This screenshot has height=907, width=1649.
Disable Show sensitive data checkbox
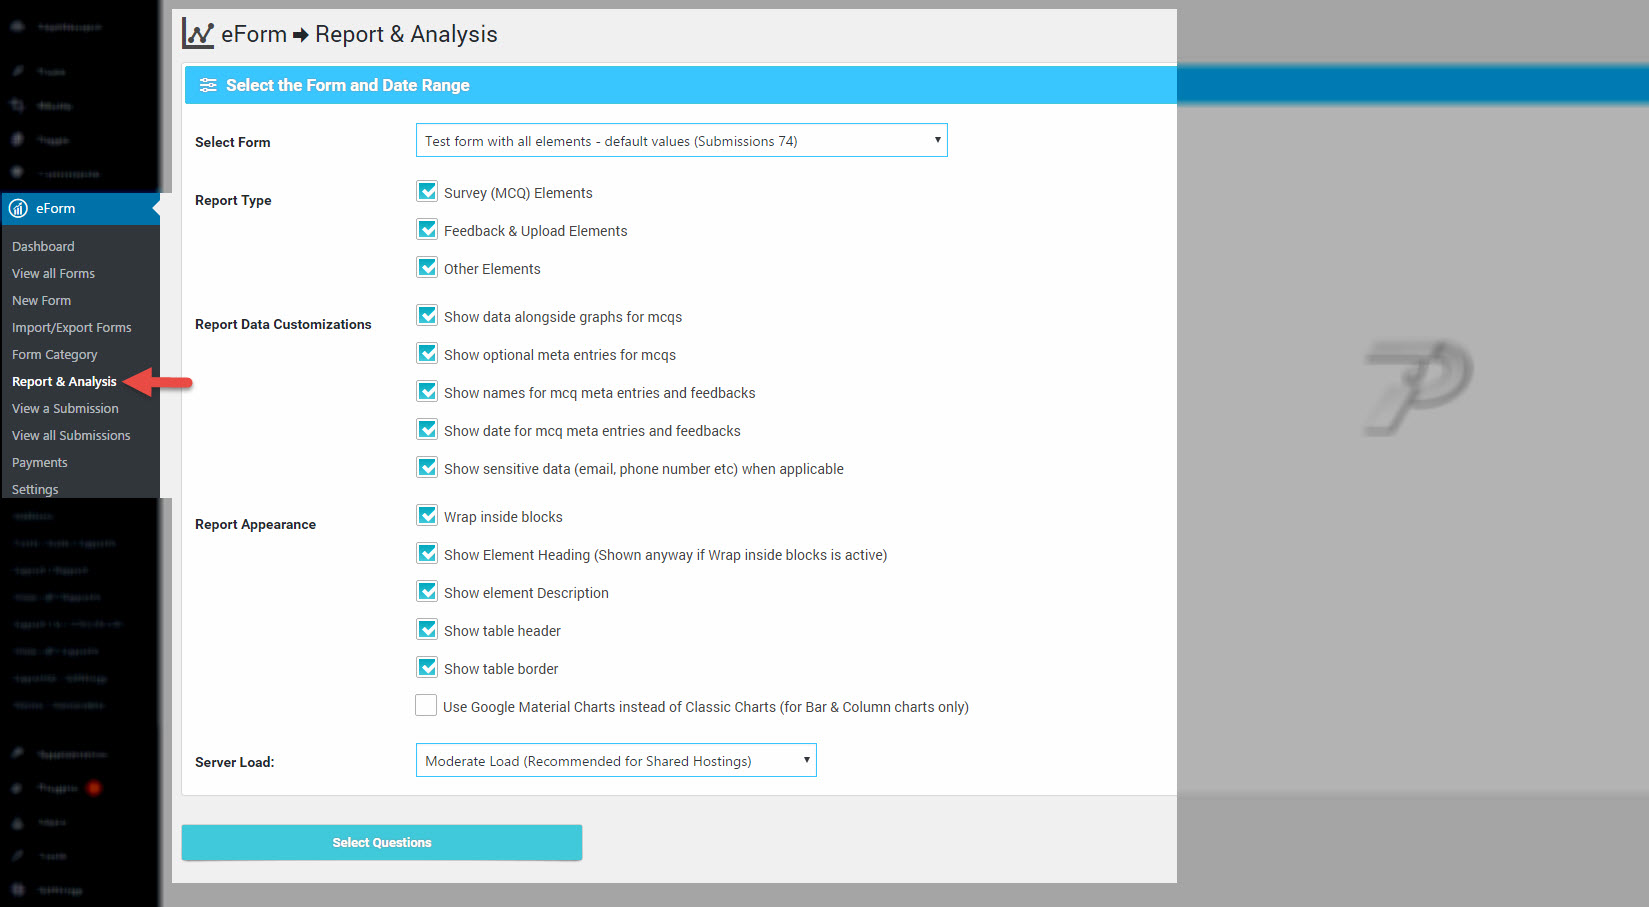pyautogui.click(x=427, y=468)
